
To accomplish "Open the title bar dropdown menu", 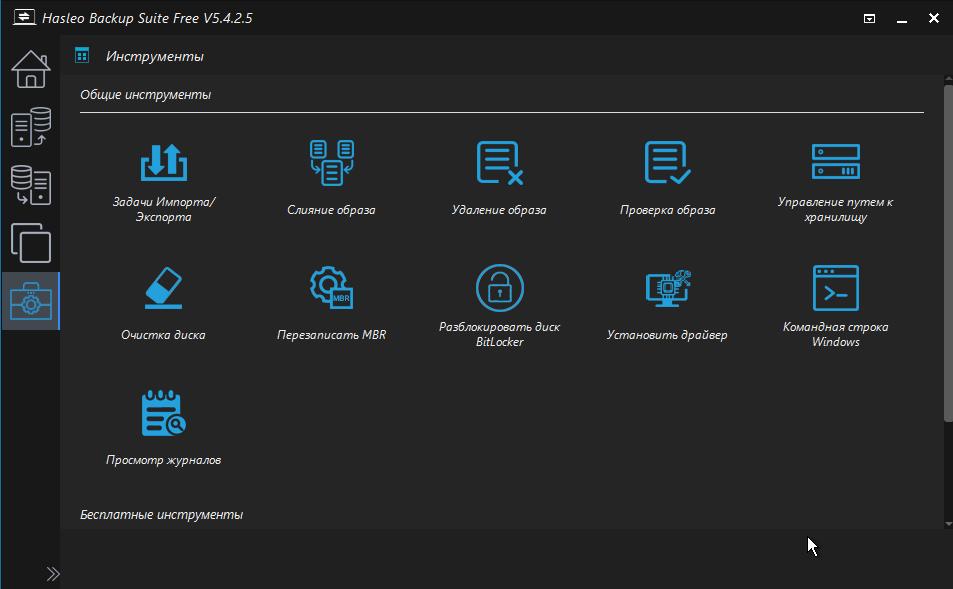I will point(870,18).
